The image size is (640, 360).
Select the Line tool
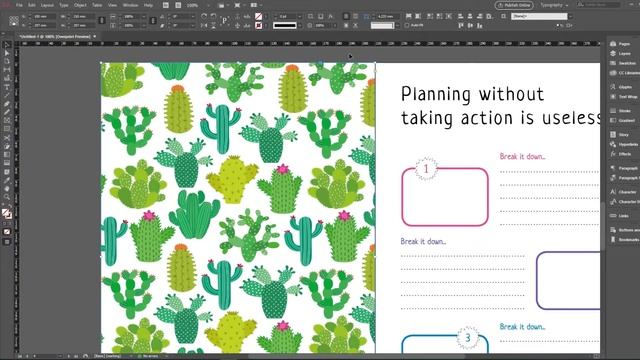pos(7,95)
